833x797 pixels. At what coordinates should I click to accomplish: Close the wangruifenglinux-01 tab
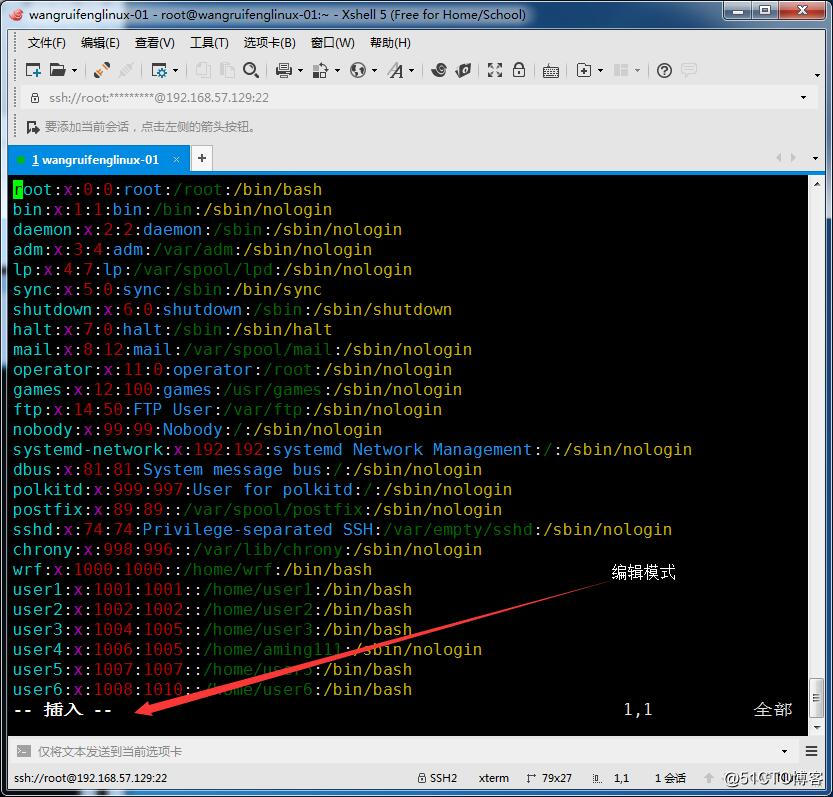click(176, 159)
